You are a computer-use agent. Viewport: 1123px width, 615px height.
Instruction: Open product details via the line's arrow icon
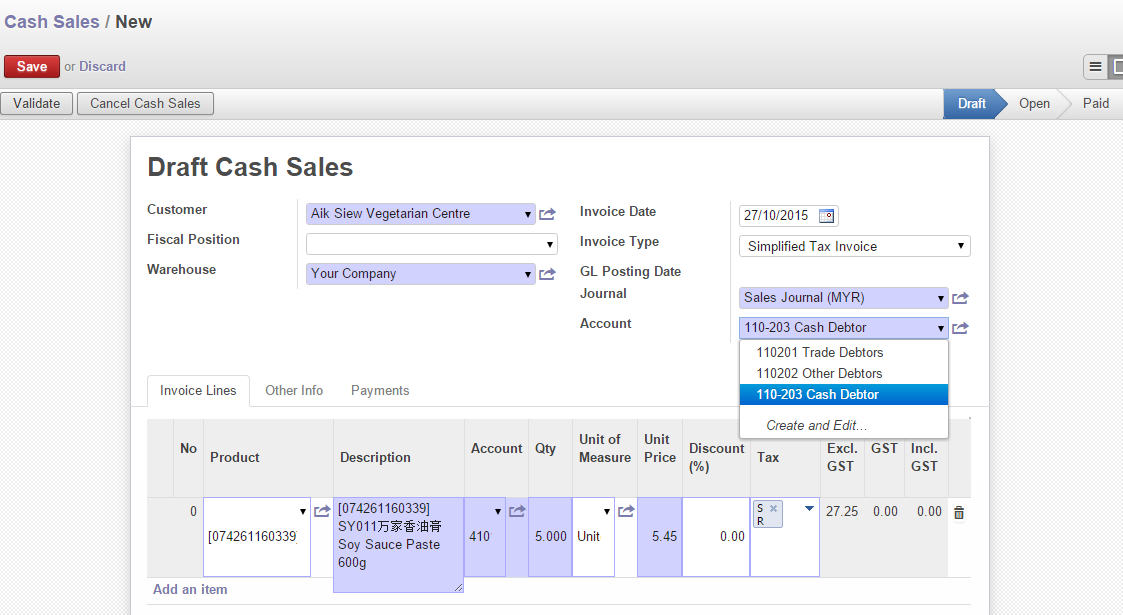(322, 510)
